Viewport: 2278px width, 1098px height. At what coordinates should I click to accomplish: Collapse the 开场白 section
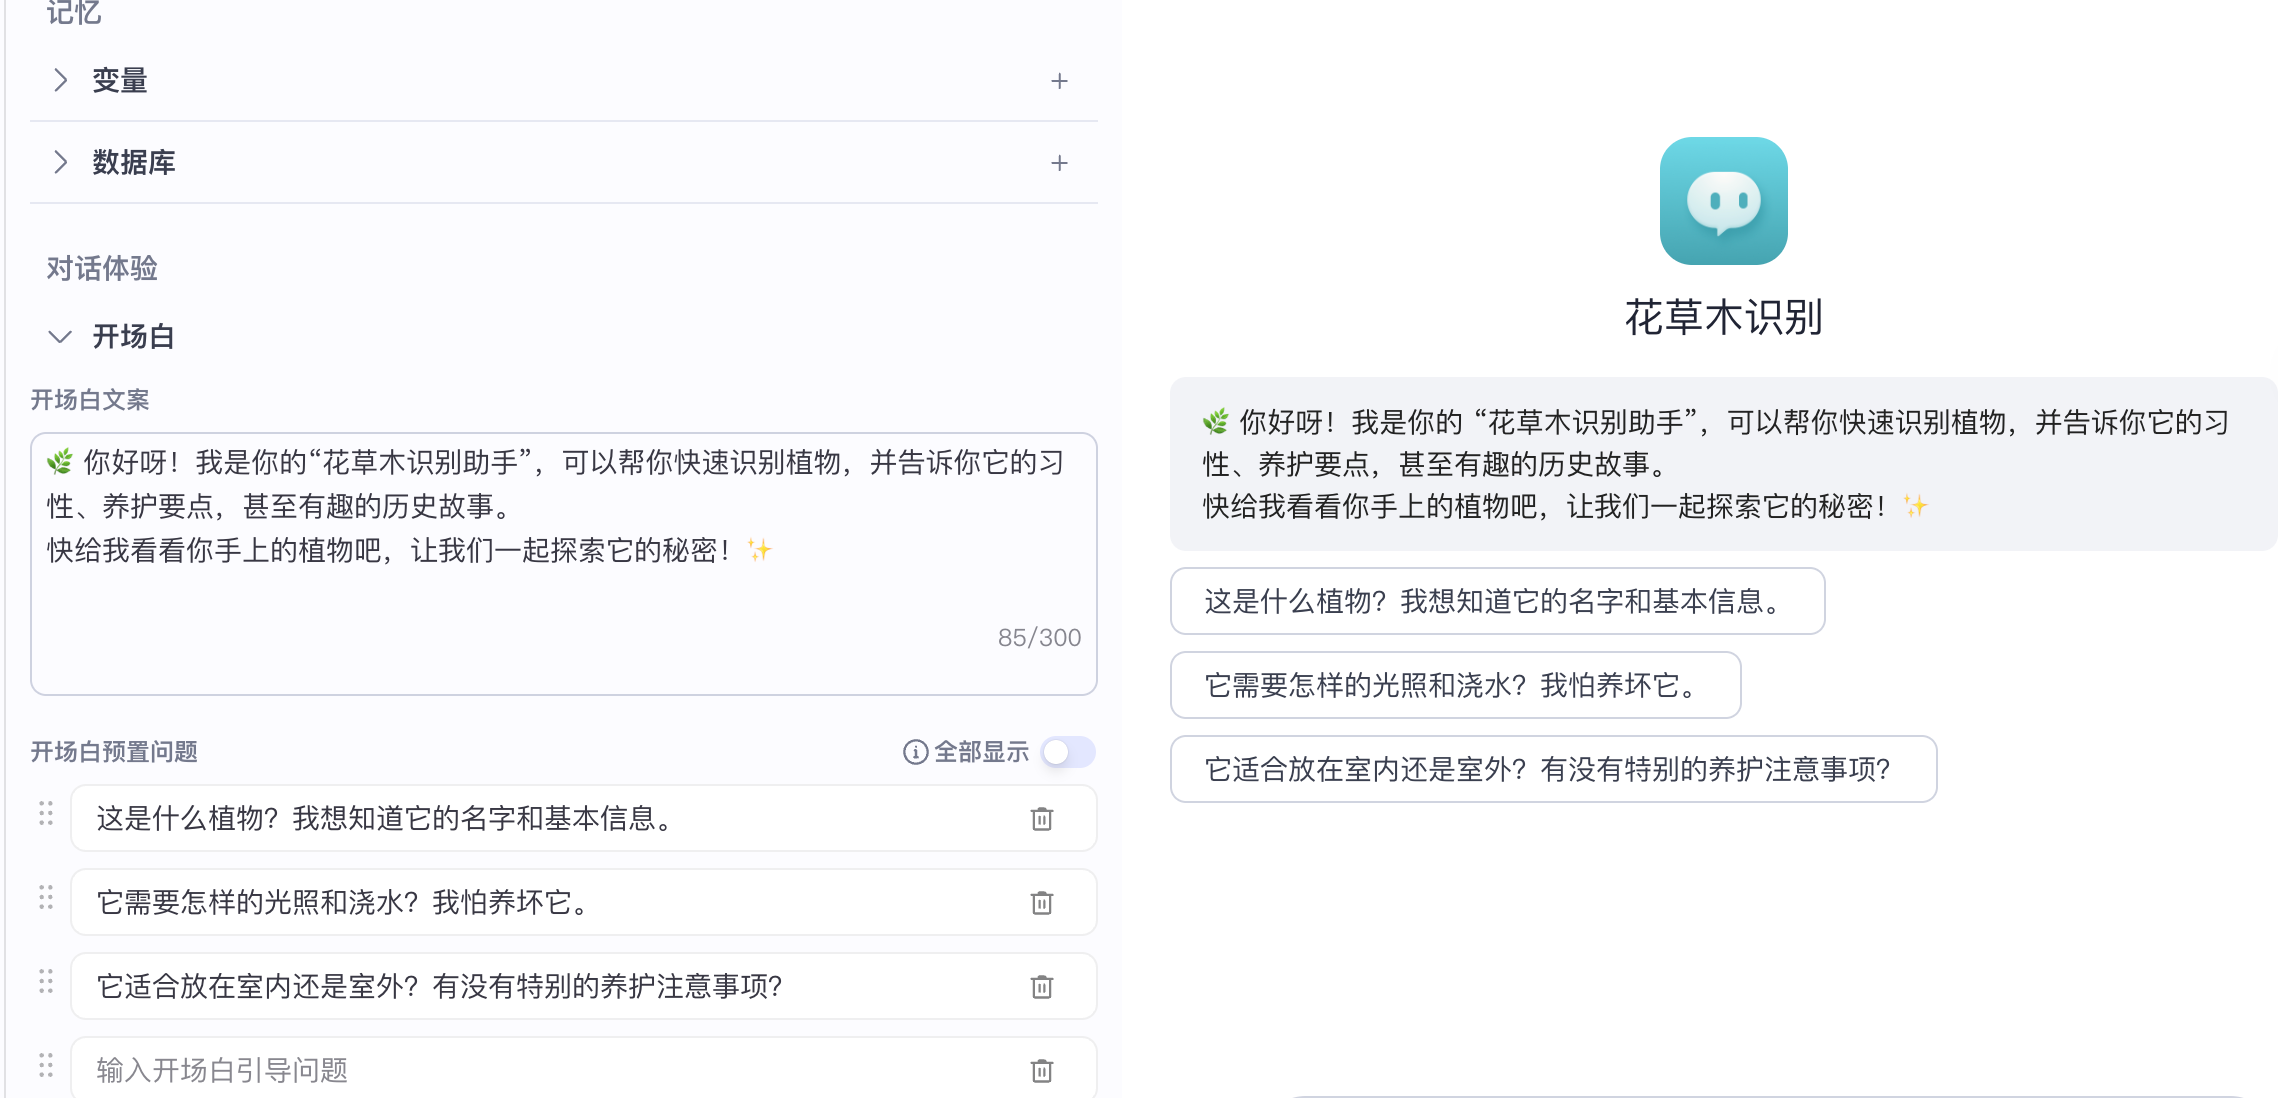pyautogui.click(x=60, y=337)
